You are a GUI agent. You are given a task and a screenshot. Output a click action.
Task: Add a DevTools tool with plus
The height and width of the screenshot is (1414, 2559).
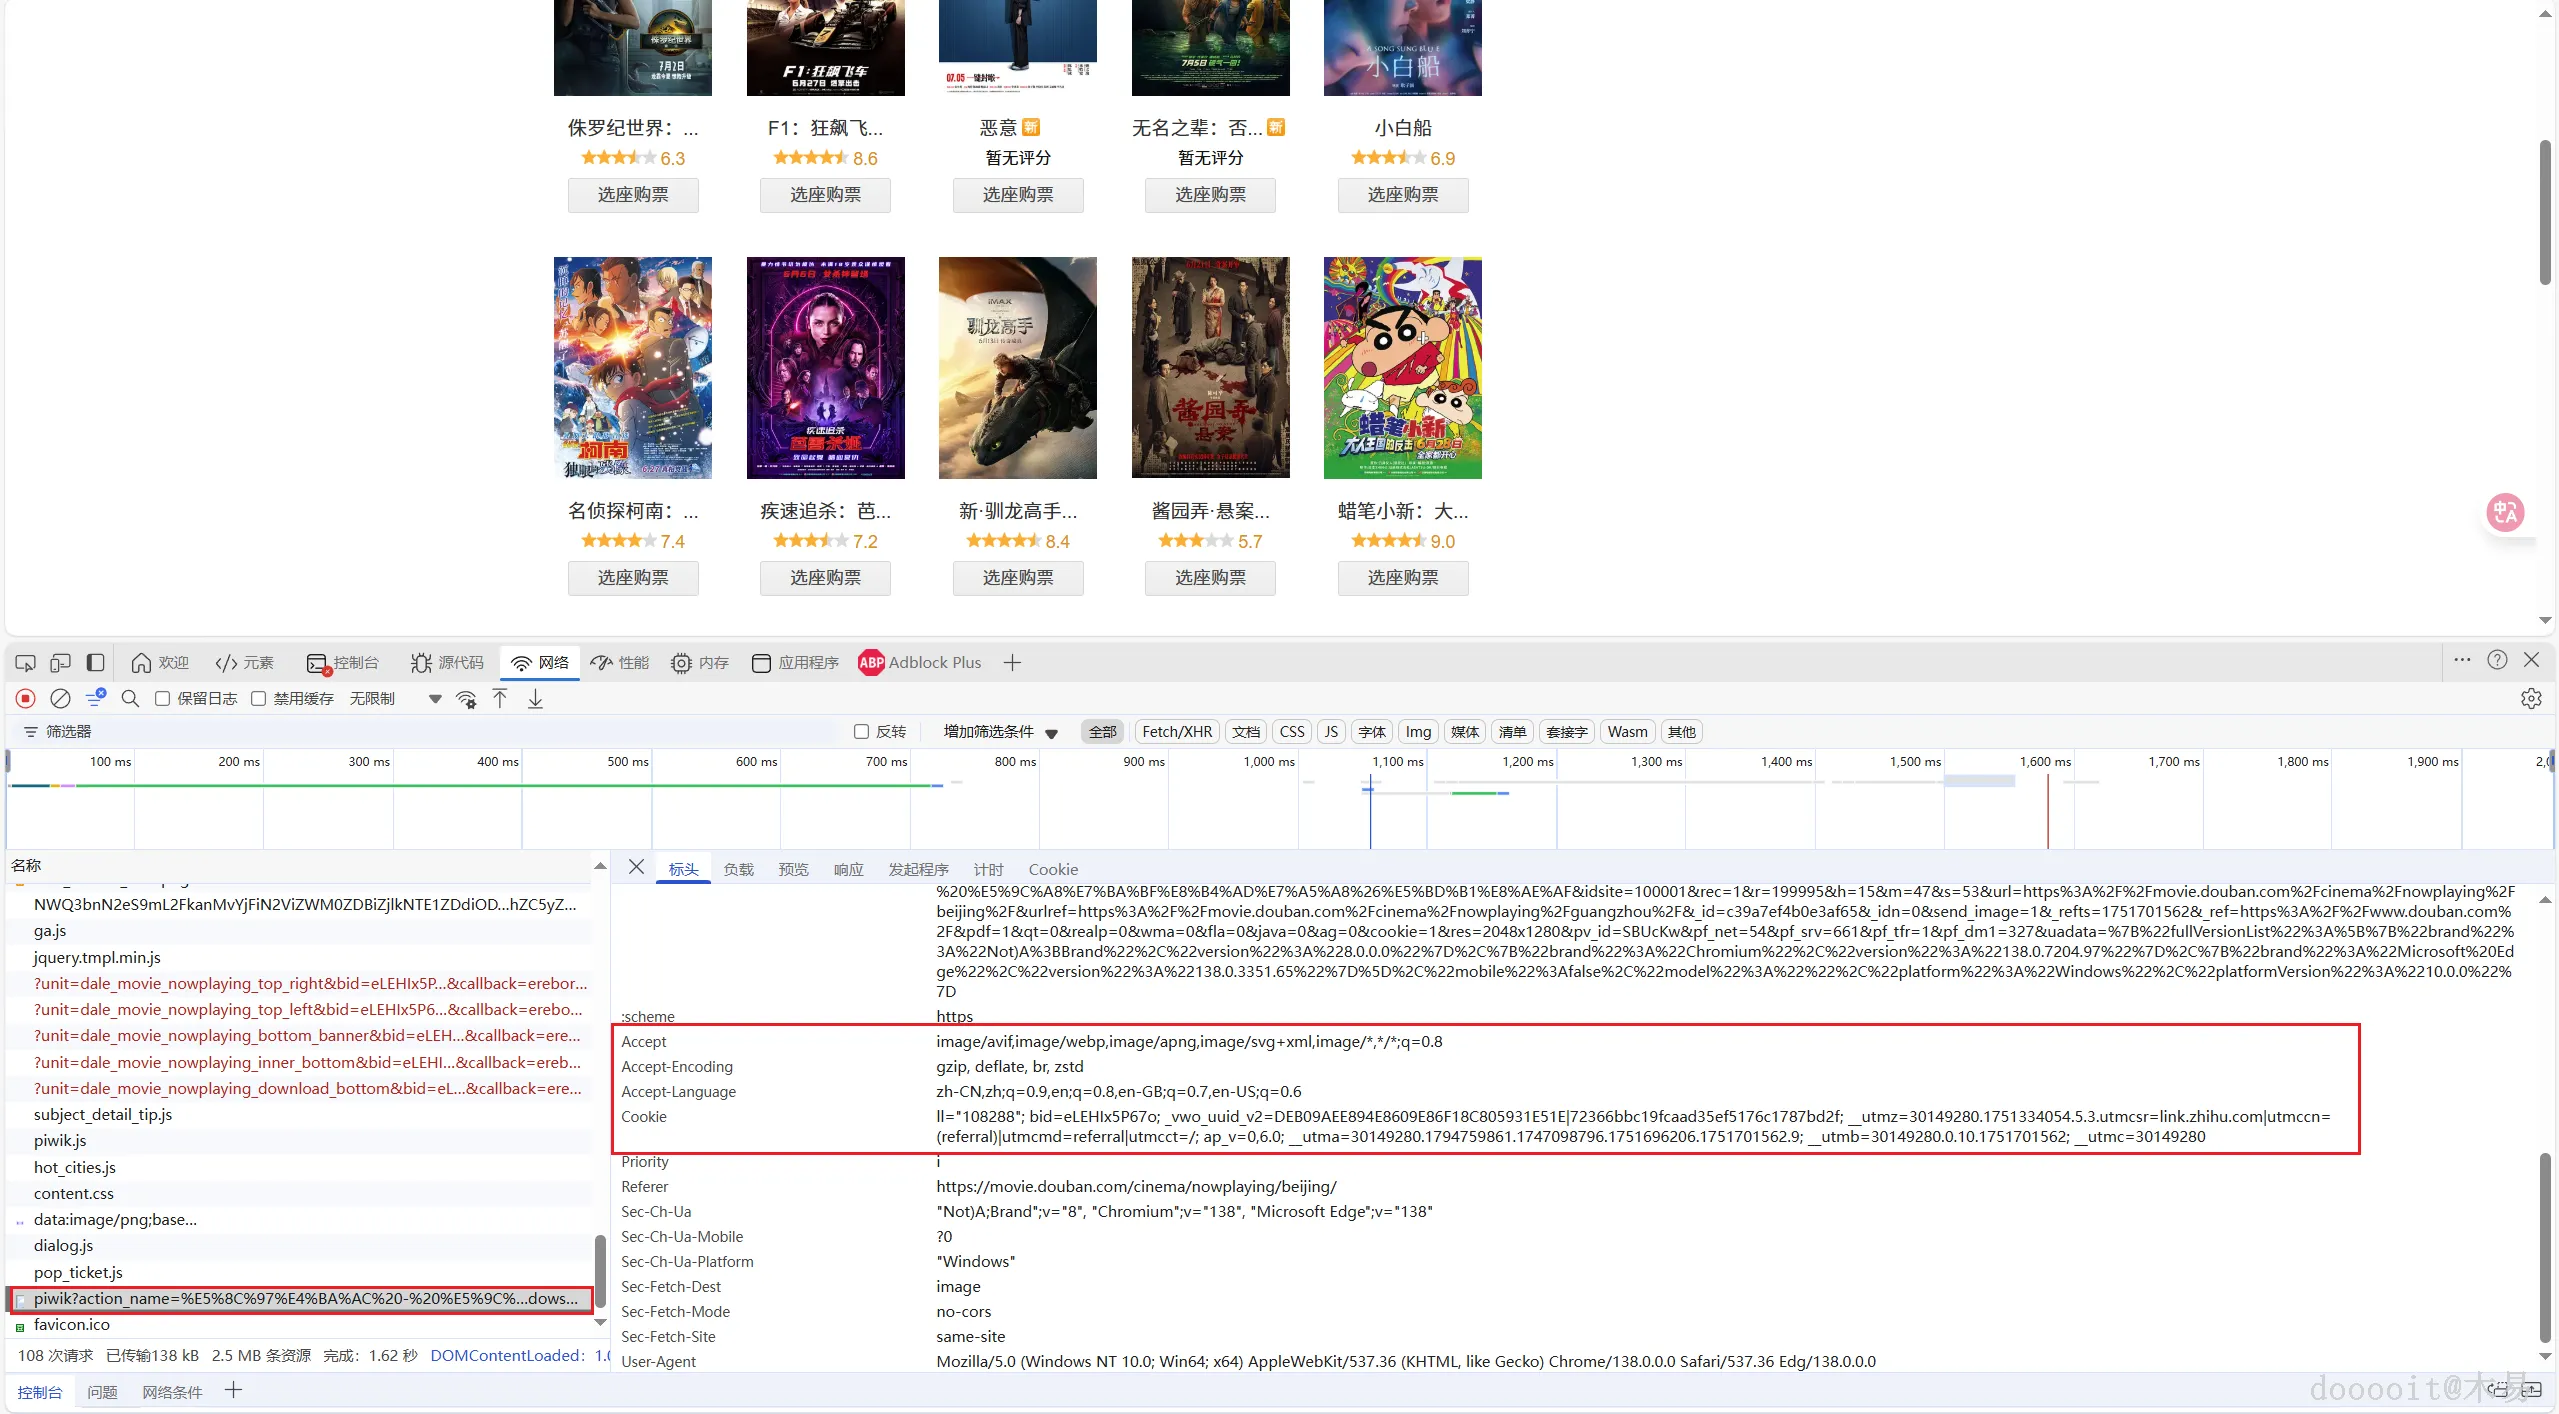pyautogui.click(x=1012, y=662)
